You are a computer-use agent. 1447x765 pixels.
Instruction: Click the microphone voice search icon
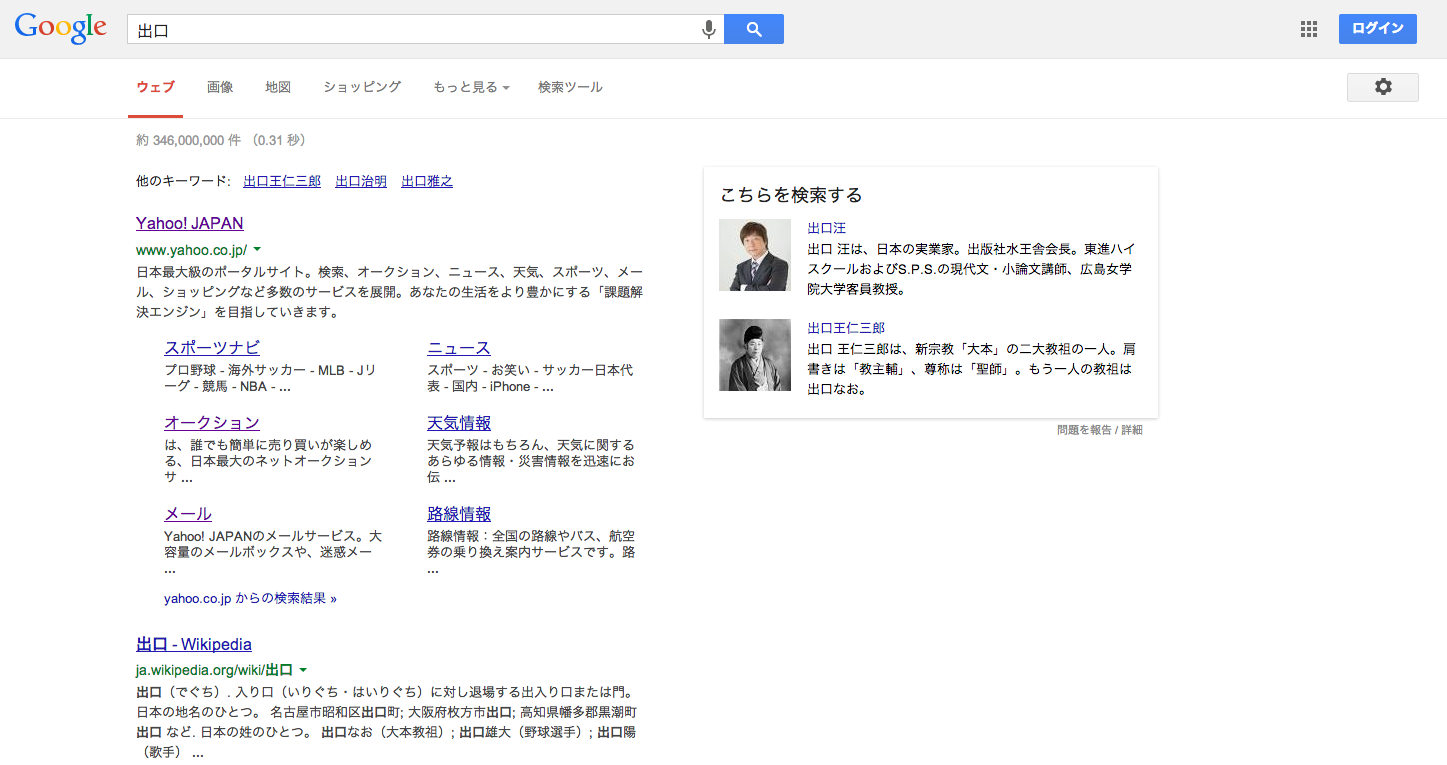[x=708, y=29]
